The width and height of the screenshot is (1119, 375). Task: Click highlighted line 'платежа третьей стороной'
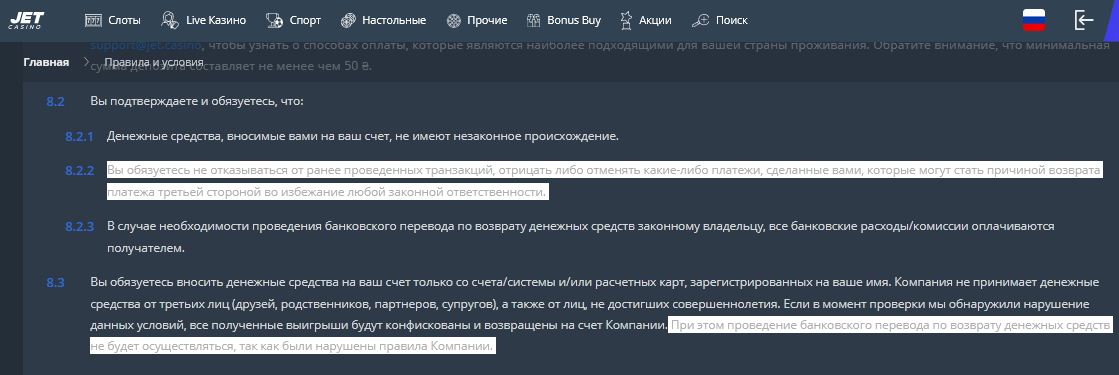328,191
